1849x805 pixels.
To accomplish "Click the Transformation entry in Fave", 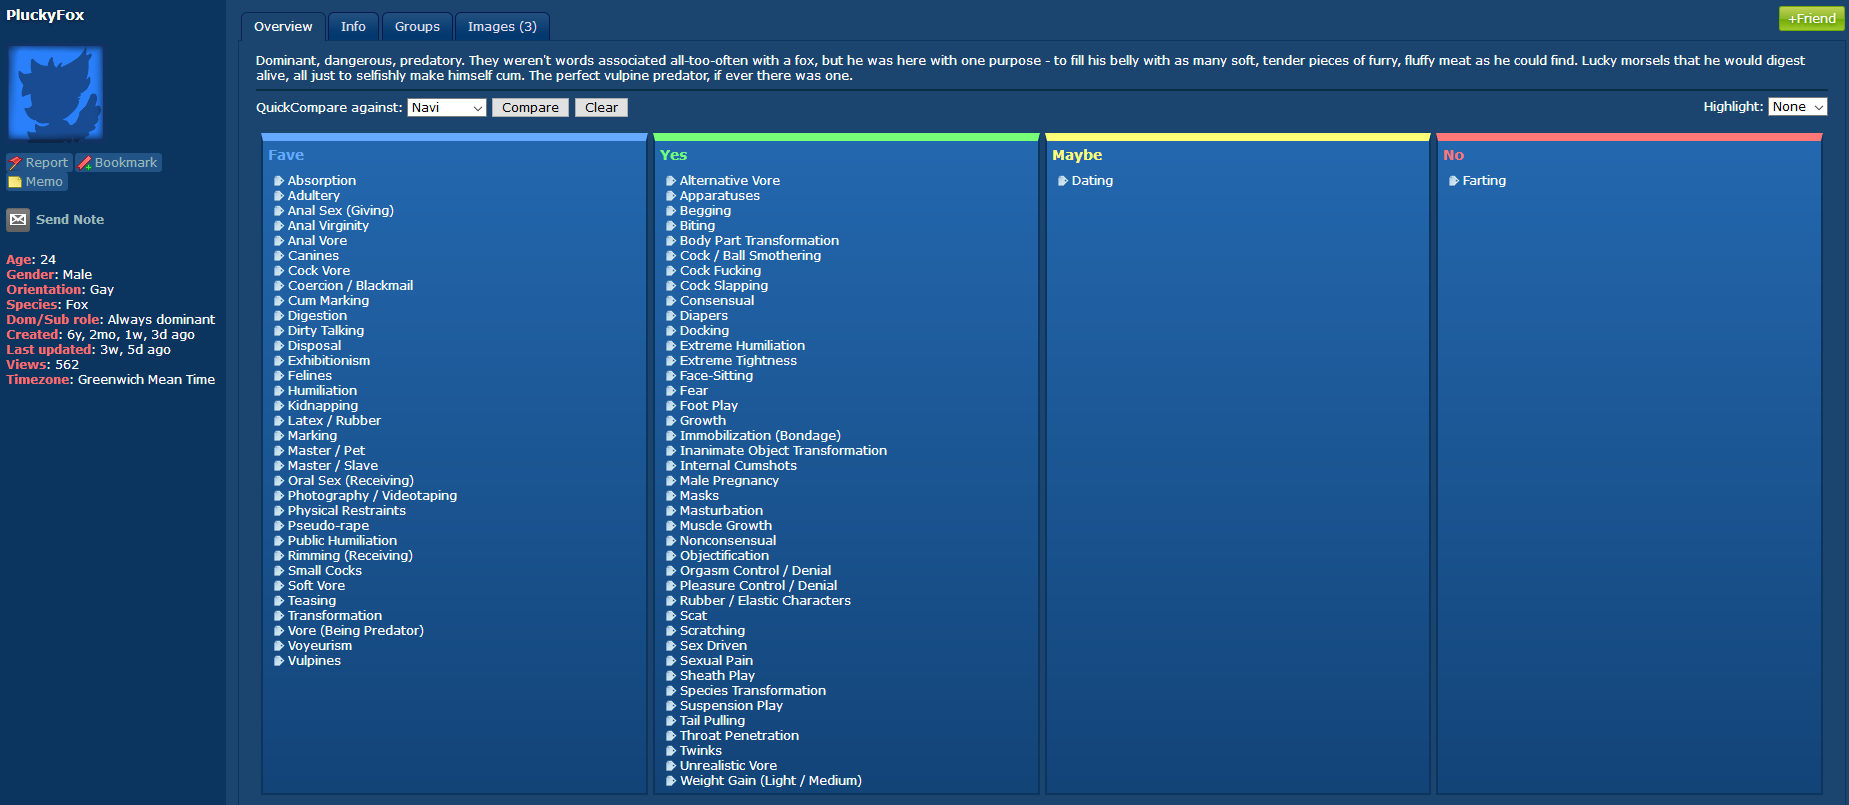I will pyautogui.click(x=335, y=616).
